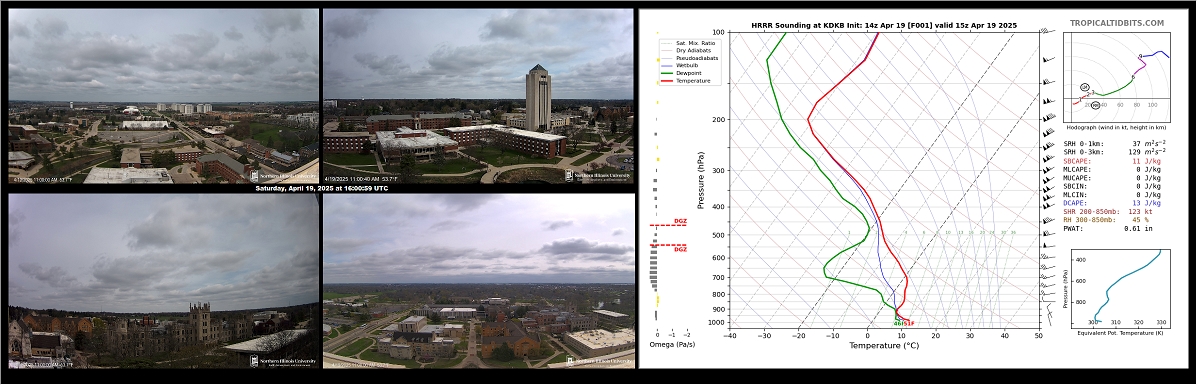1197x385 pixels.
Task: Click the top-left webcam image
Action: [x=163, y=96]
